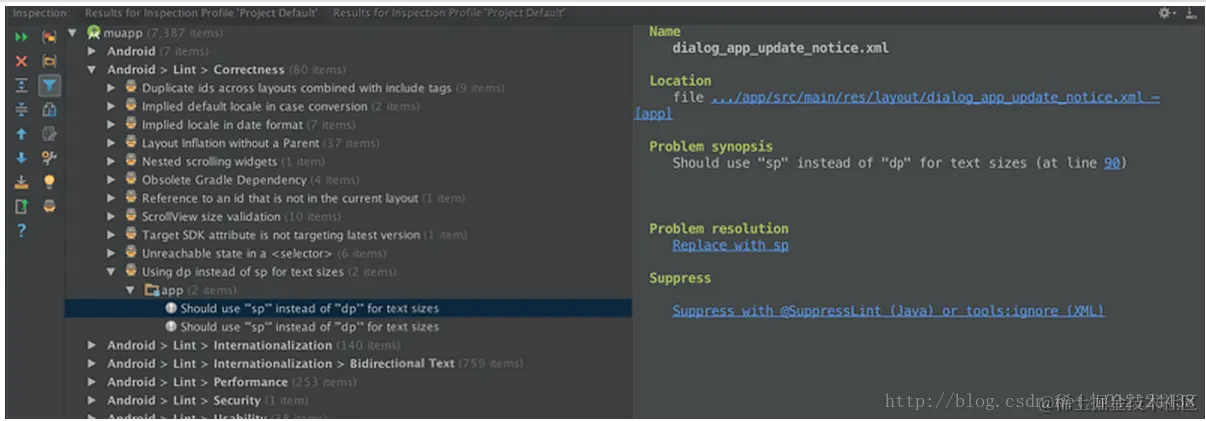The height and width of the screenshot is (421, 1206).
Task: Open the gear settings menu at top right
Action: pos(1166,13)
